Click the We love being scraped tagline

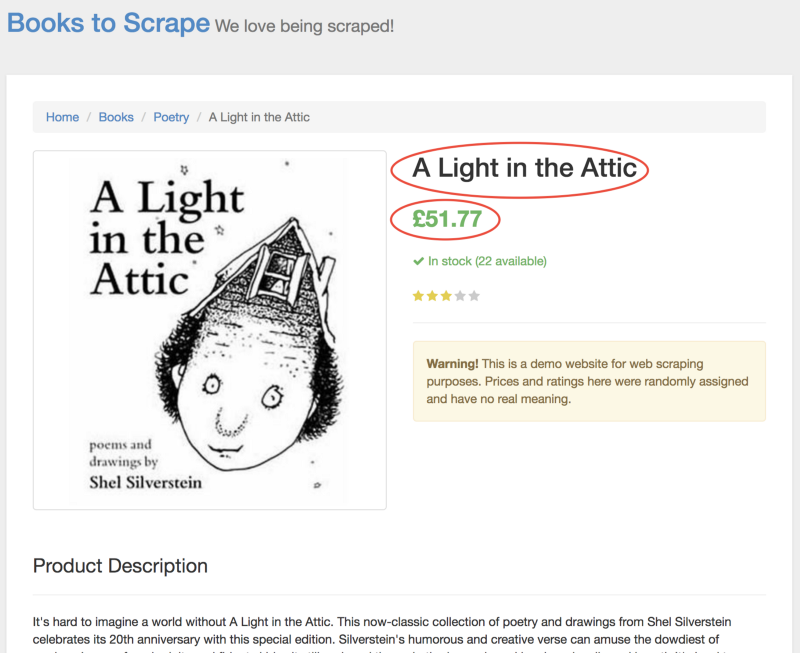304,26
